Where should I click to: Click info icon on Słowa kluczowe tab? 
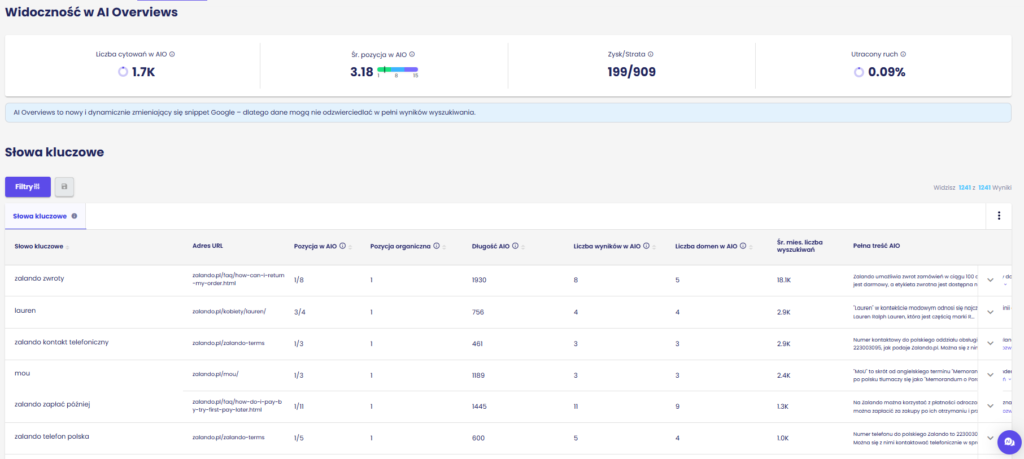point(74,216)
